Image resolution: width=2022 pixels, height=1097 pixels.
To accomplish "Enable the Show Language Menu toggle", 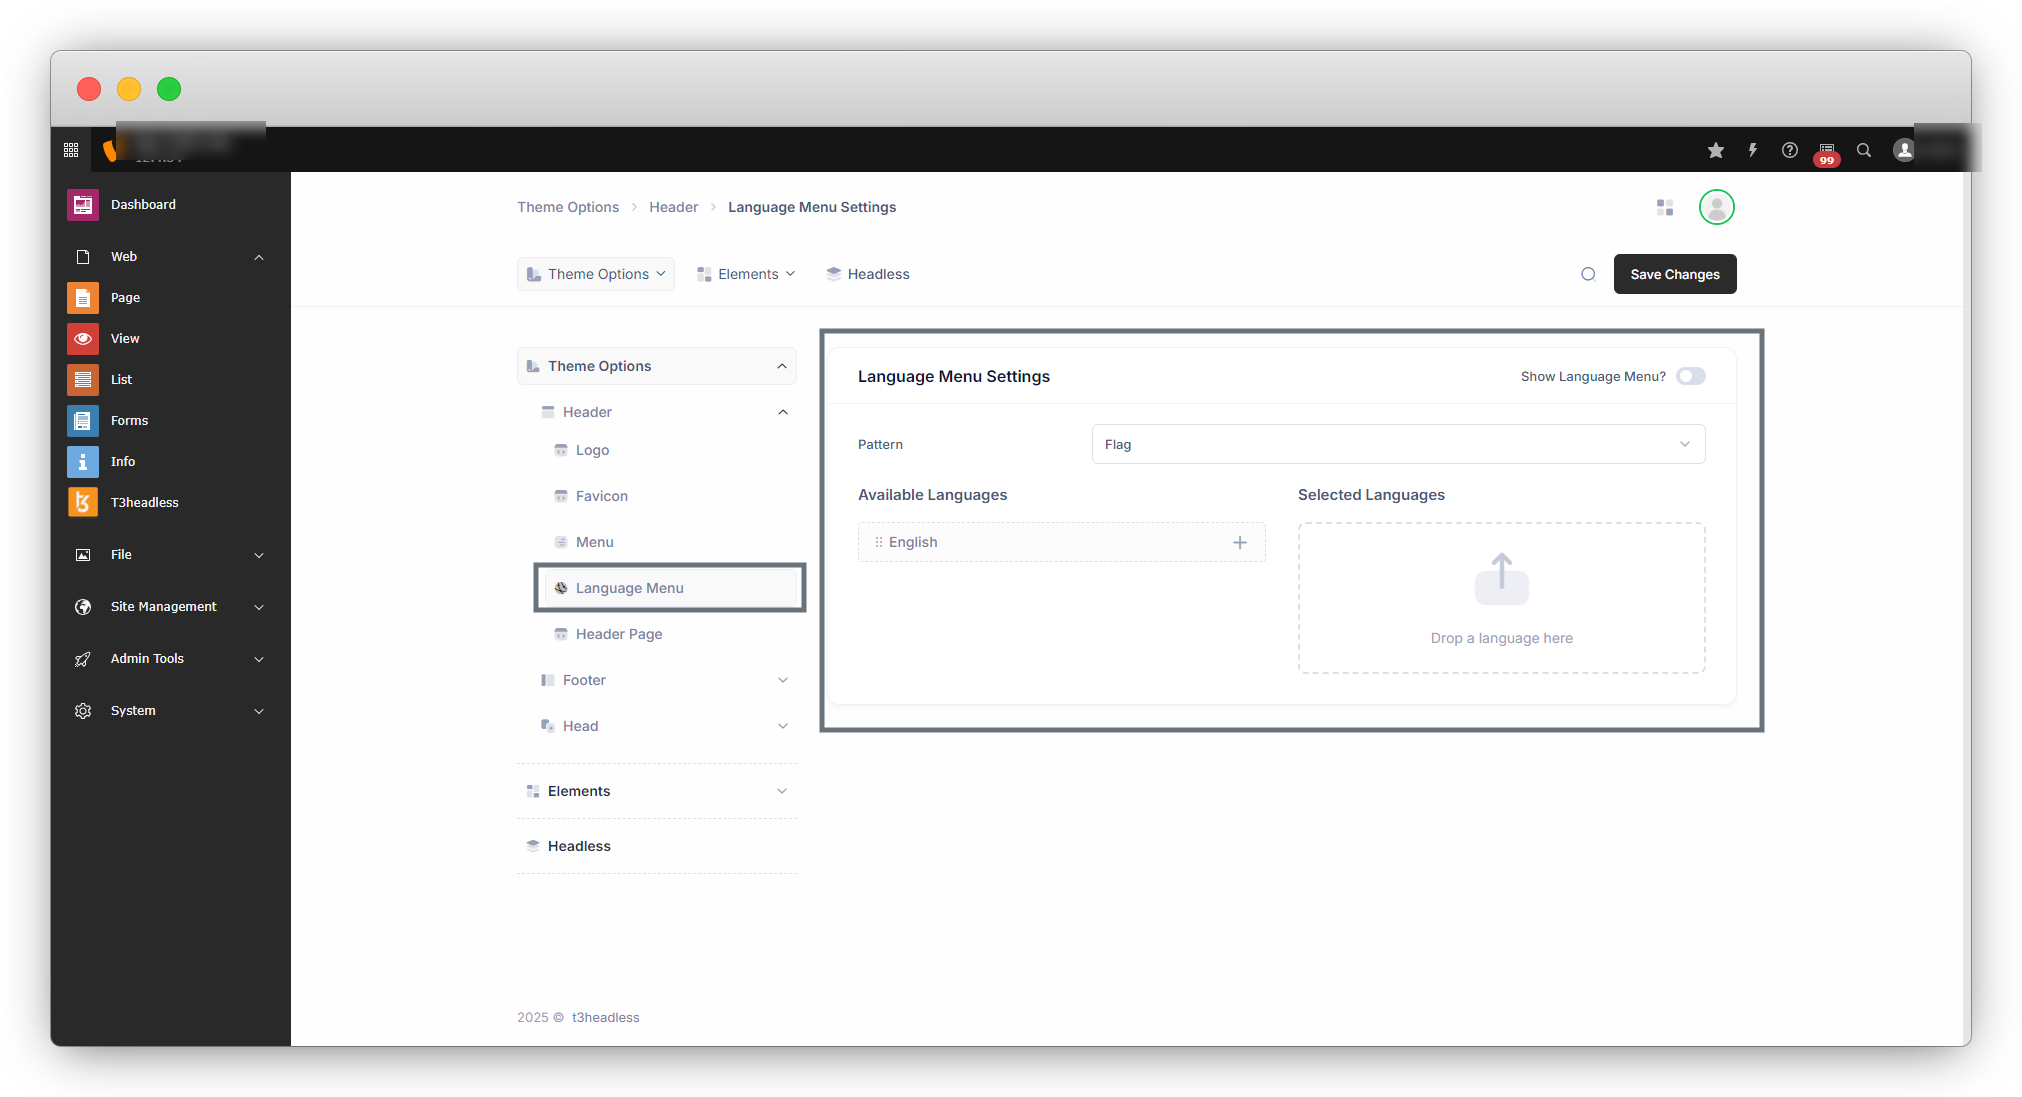I will pyautogui.click(x=1691, y=376).
